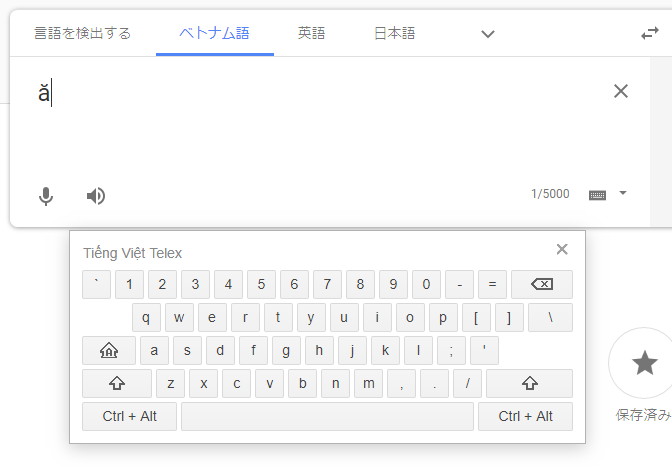Image resolution: width=672 pixels, height=467 pixels.
Task: Tap the y key
Action: coord(311,317)
